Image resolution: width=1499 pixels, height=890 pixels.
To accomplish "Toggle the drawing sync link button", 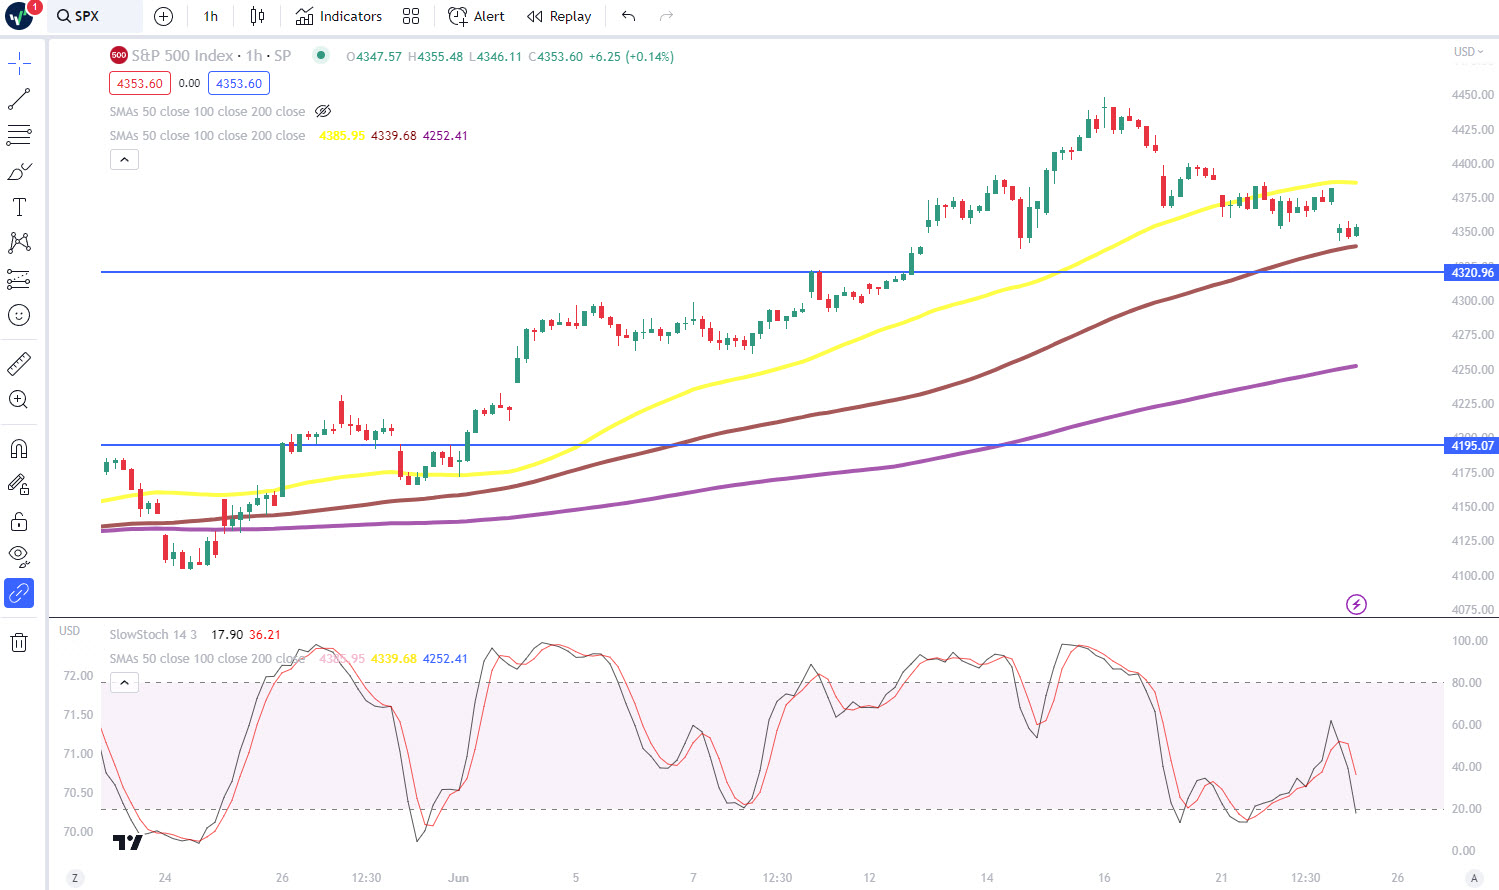I will (19, 593).
